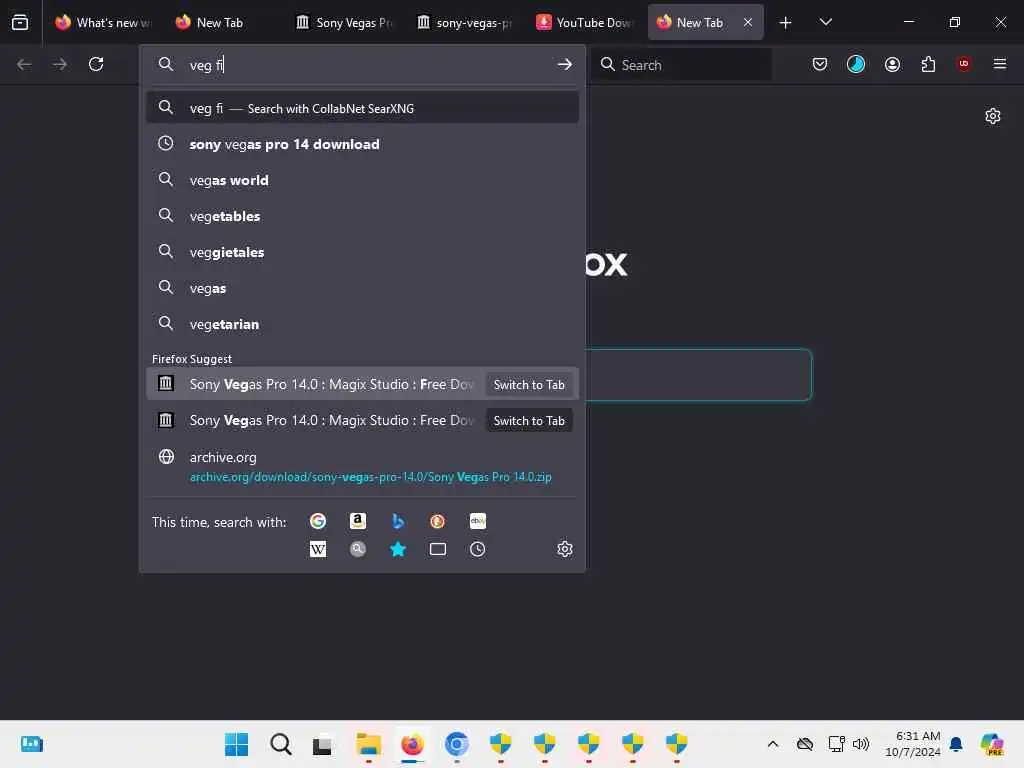The width and height of the screenshot is (1024, 768).
Task: Open search settings gear in dropdown
Action: coord(565,549)
